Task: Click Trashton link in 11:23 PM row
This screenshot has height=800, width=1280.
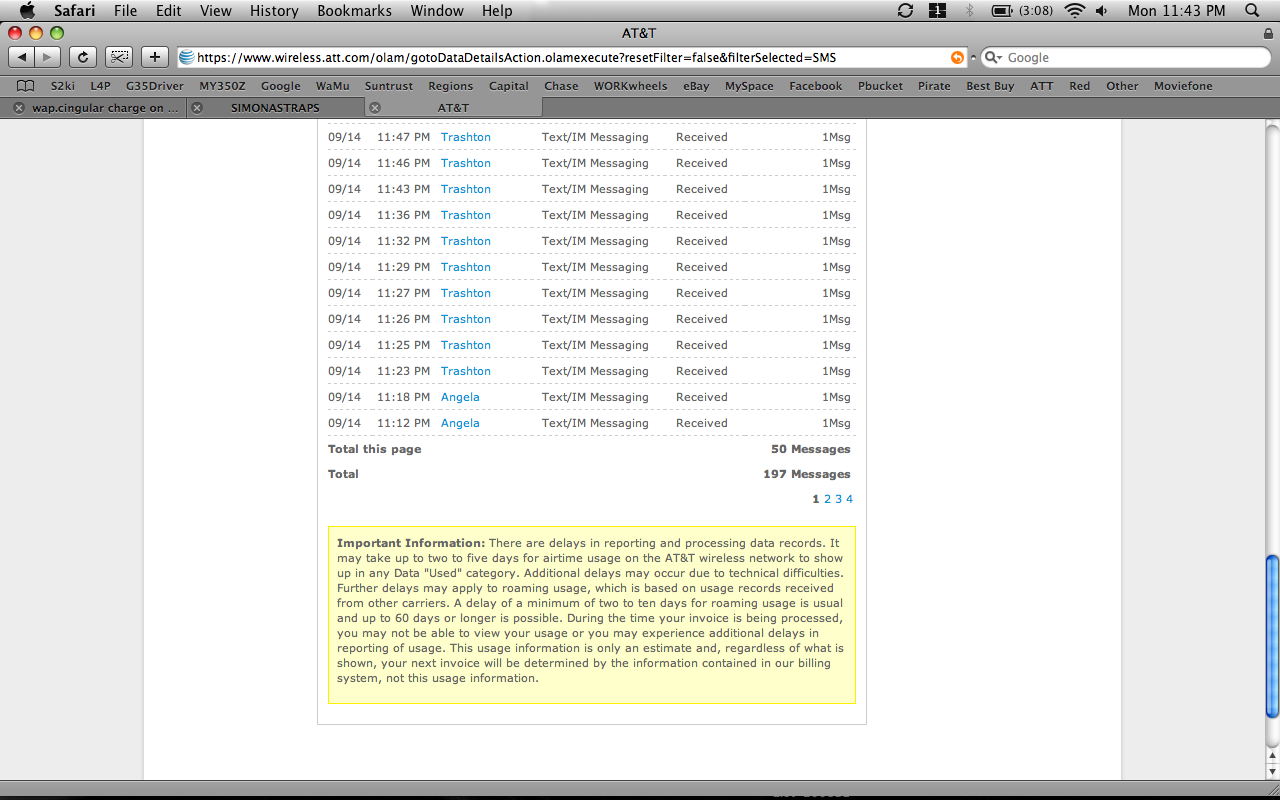Action: 466,371
